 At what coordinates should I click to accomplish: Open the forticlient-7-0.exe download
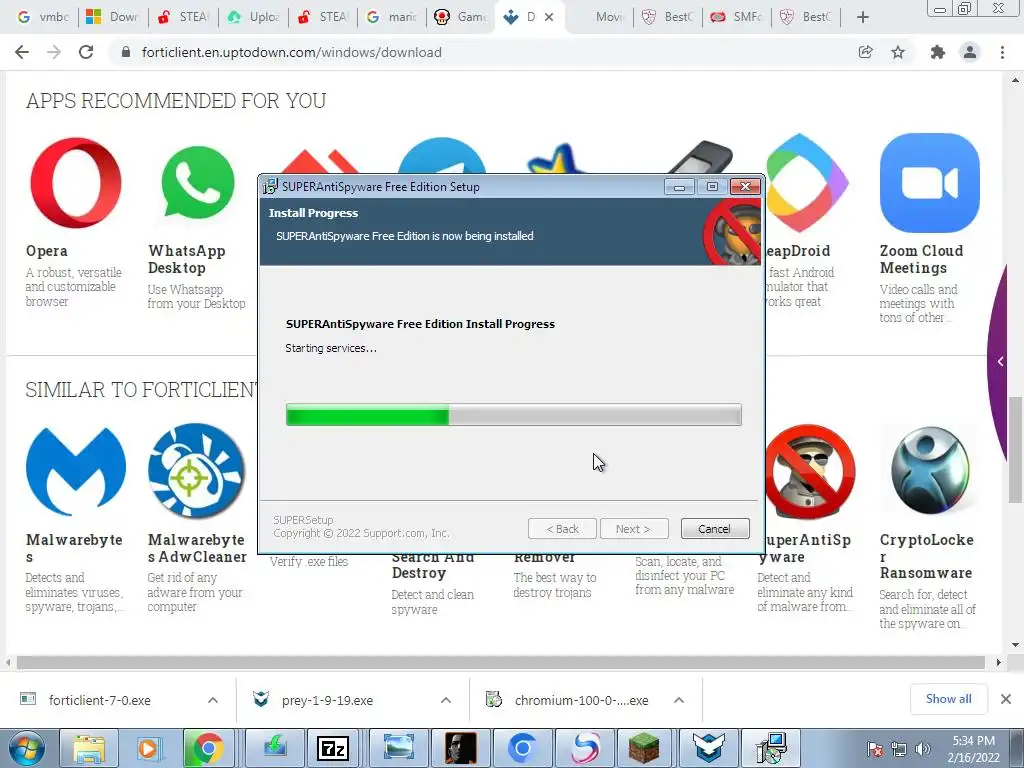[99, 700]
